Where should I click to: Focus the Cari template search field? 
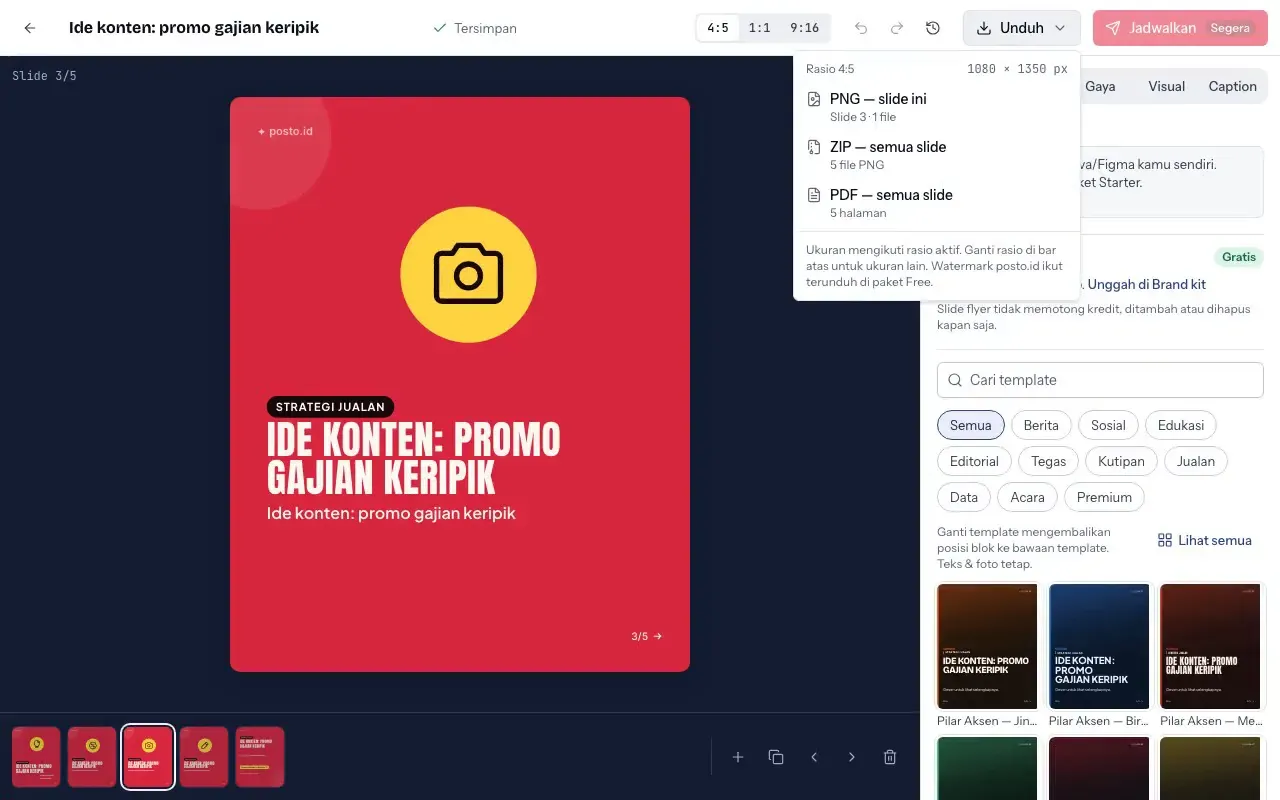[x=1100, y=380]
